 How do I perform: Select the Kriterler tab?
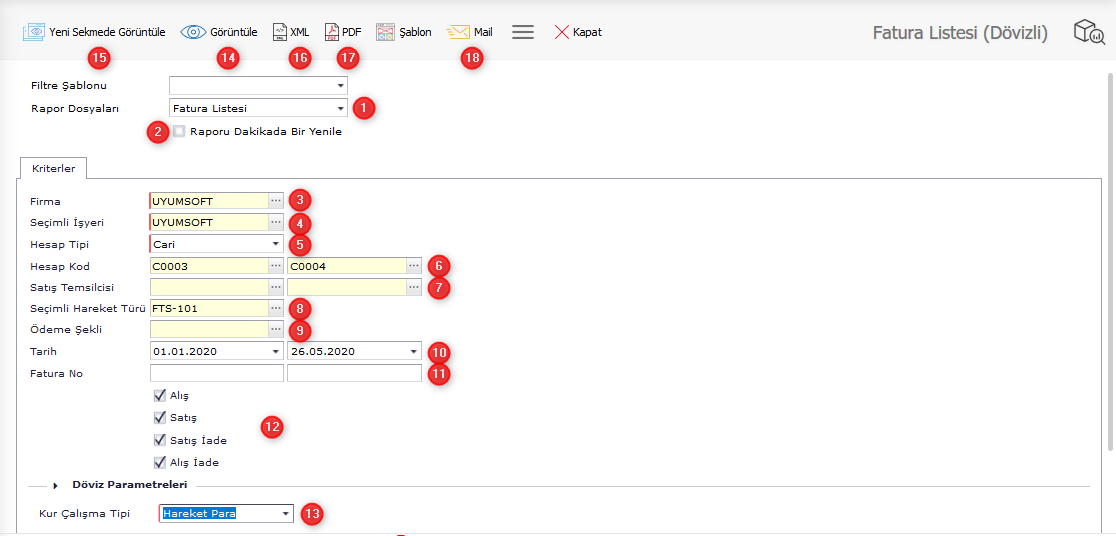53,168
